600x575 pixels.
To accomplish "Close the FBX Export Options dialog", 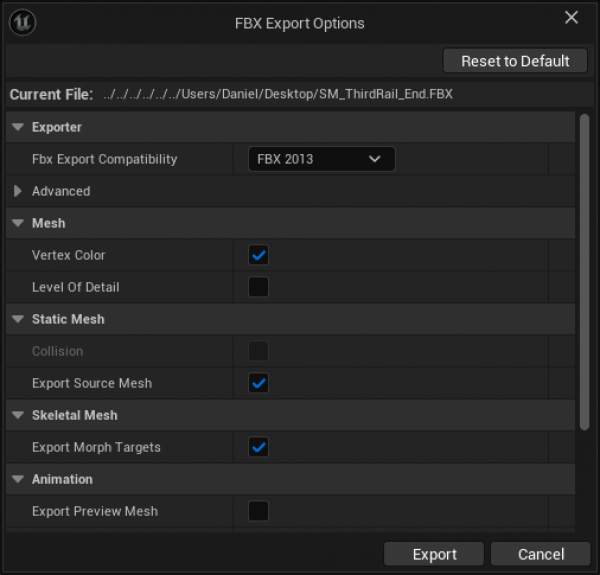I will (x=572, y=18).
